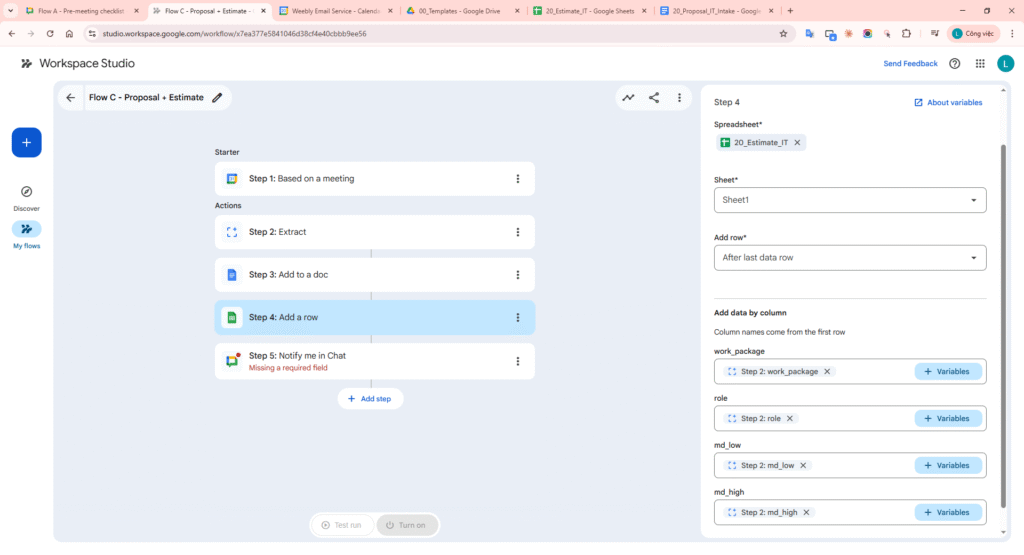The width and height of the screenshot is (1024, 555).
Task: Open the Google apps grid icon
Action: tap(980, 64)
